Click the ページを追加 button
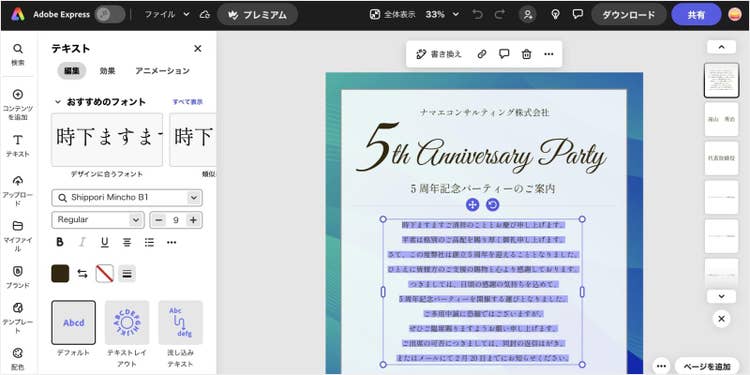 [x=706, y=366]
